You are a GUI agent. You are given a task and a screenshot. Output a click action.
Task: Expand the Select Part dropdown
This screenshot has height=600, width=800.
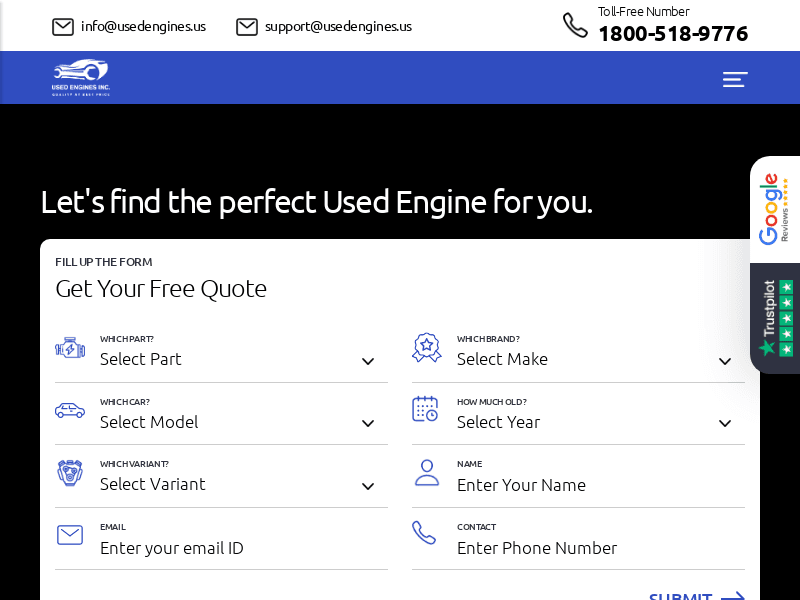pyautogui.click(x=238, y=359)
